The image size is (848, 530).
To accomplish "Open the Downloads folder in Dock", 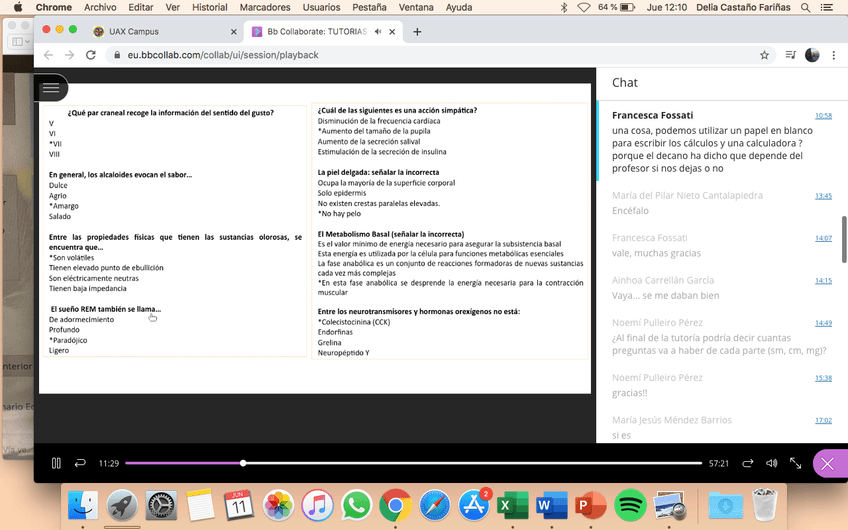I will point(725,506).
